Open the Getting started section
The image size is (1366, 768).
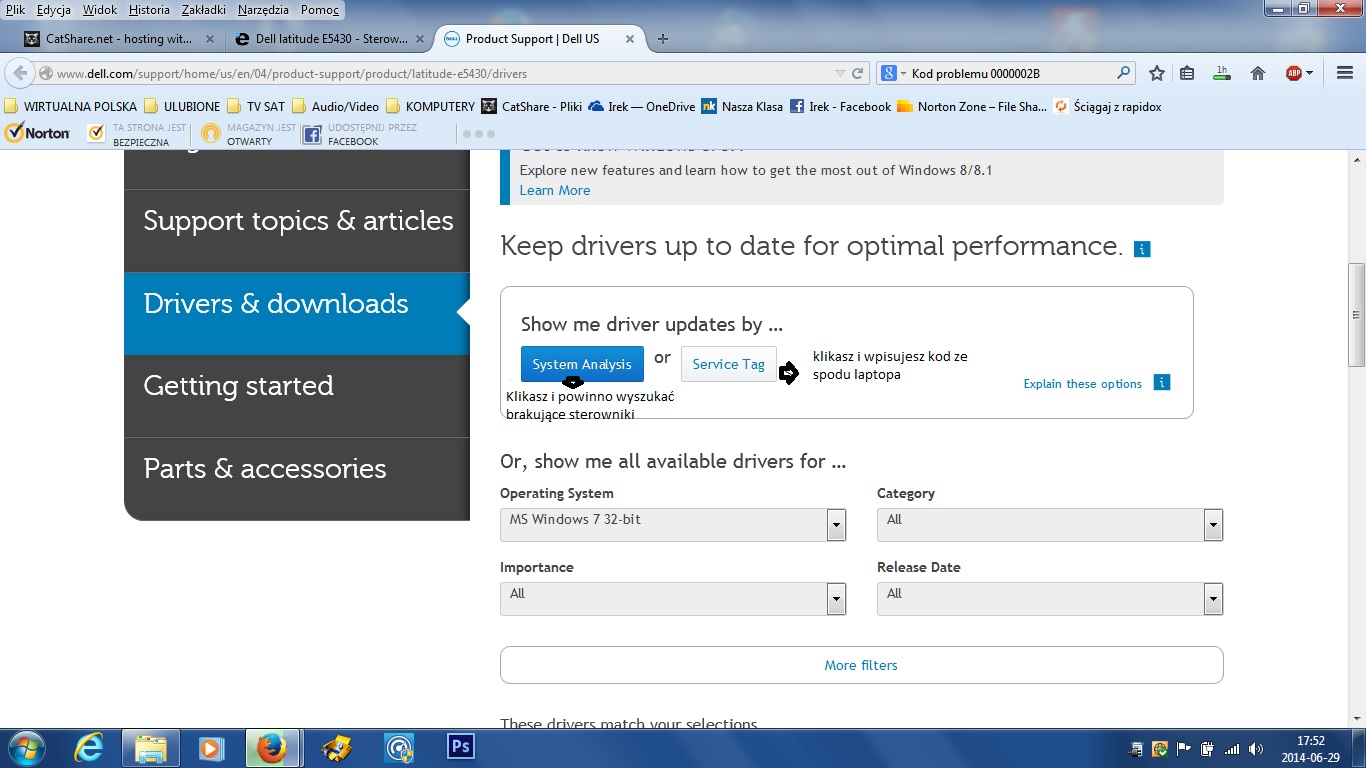(297, 396)
